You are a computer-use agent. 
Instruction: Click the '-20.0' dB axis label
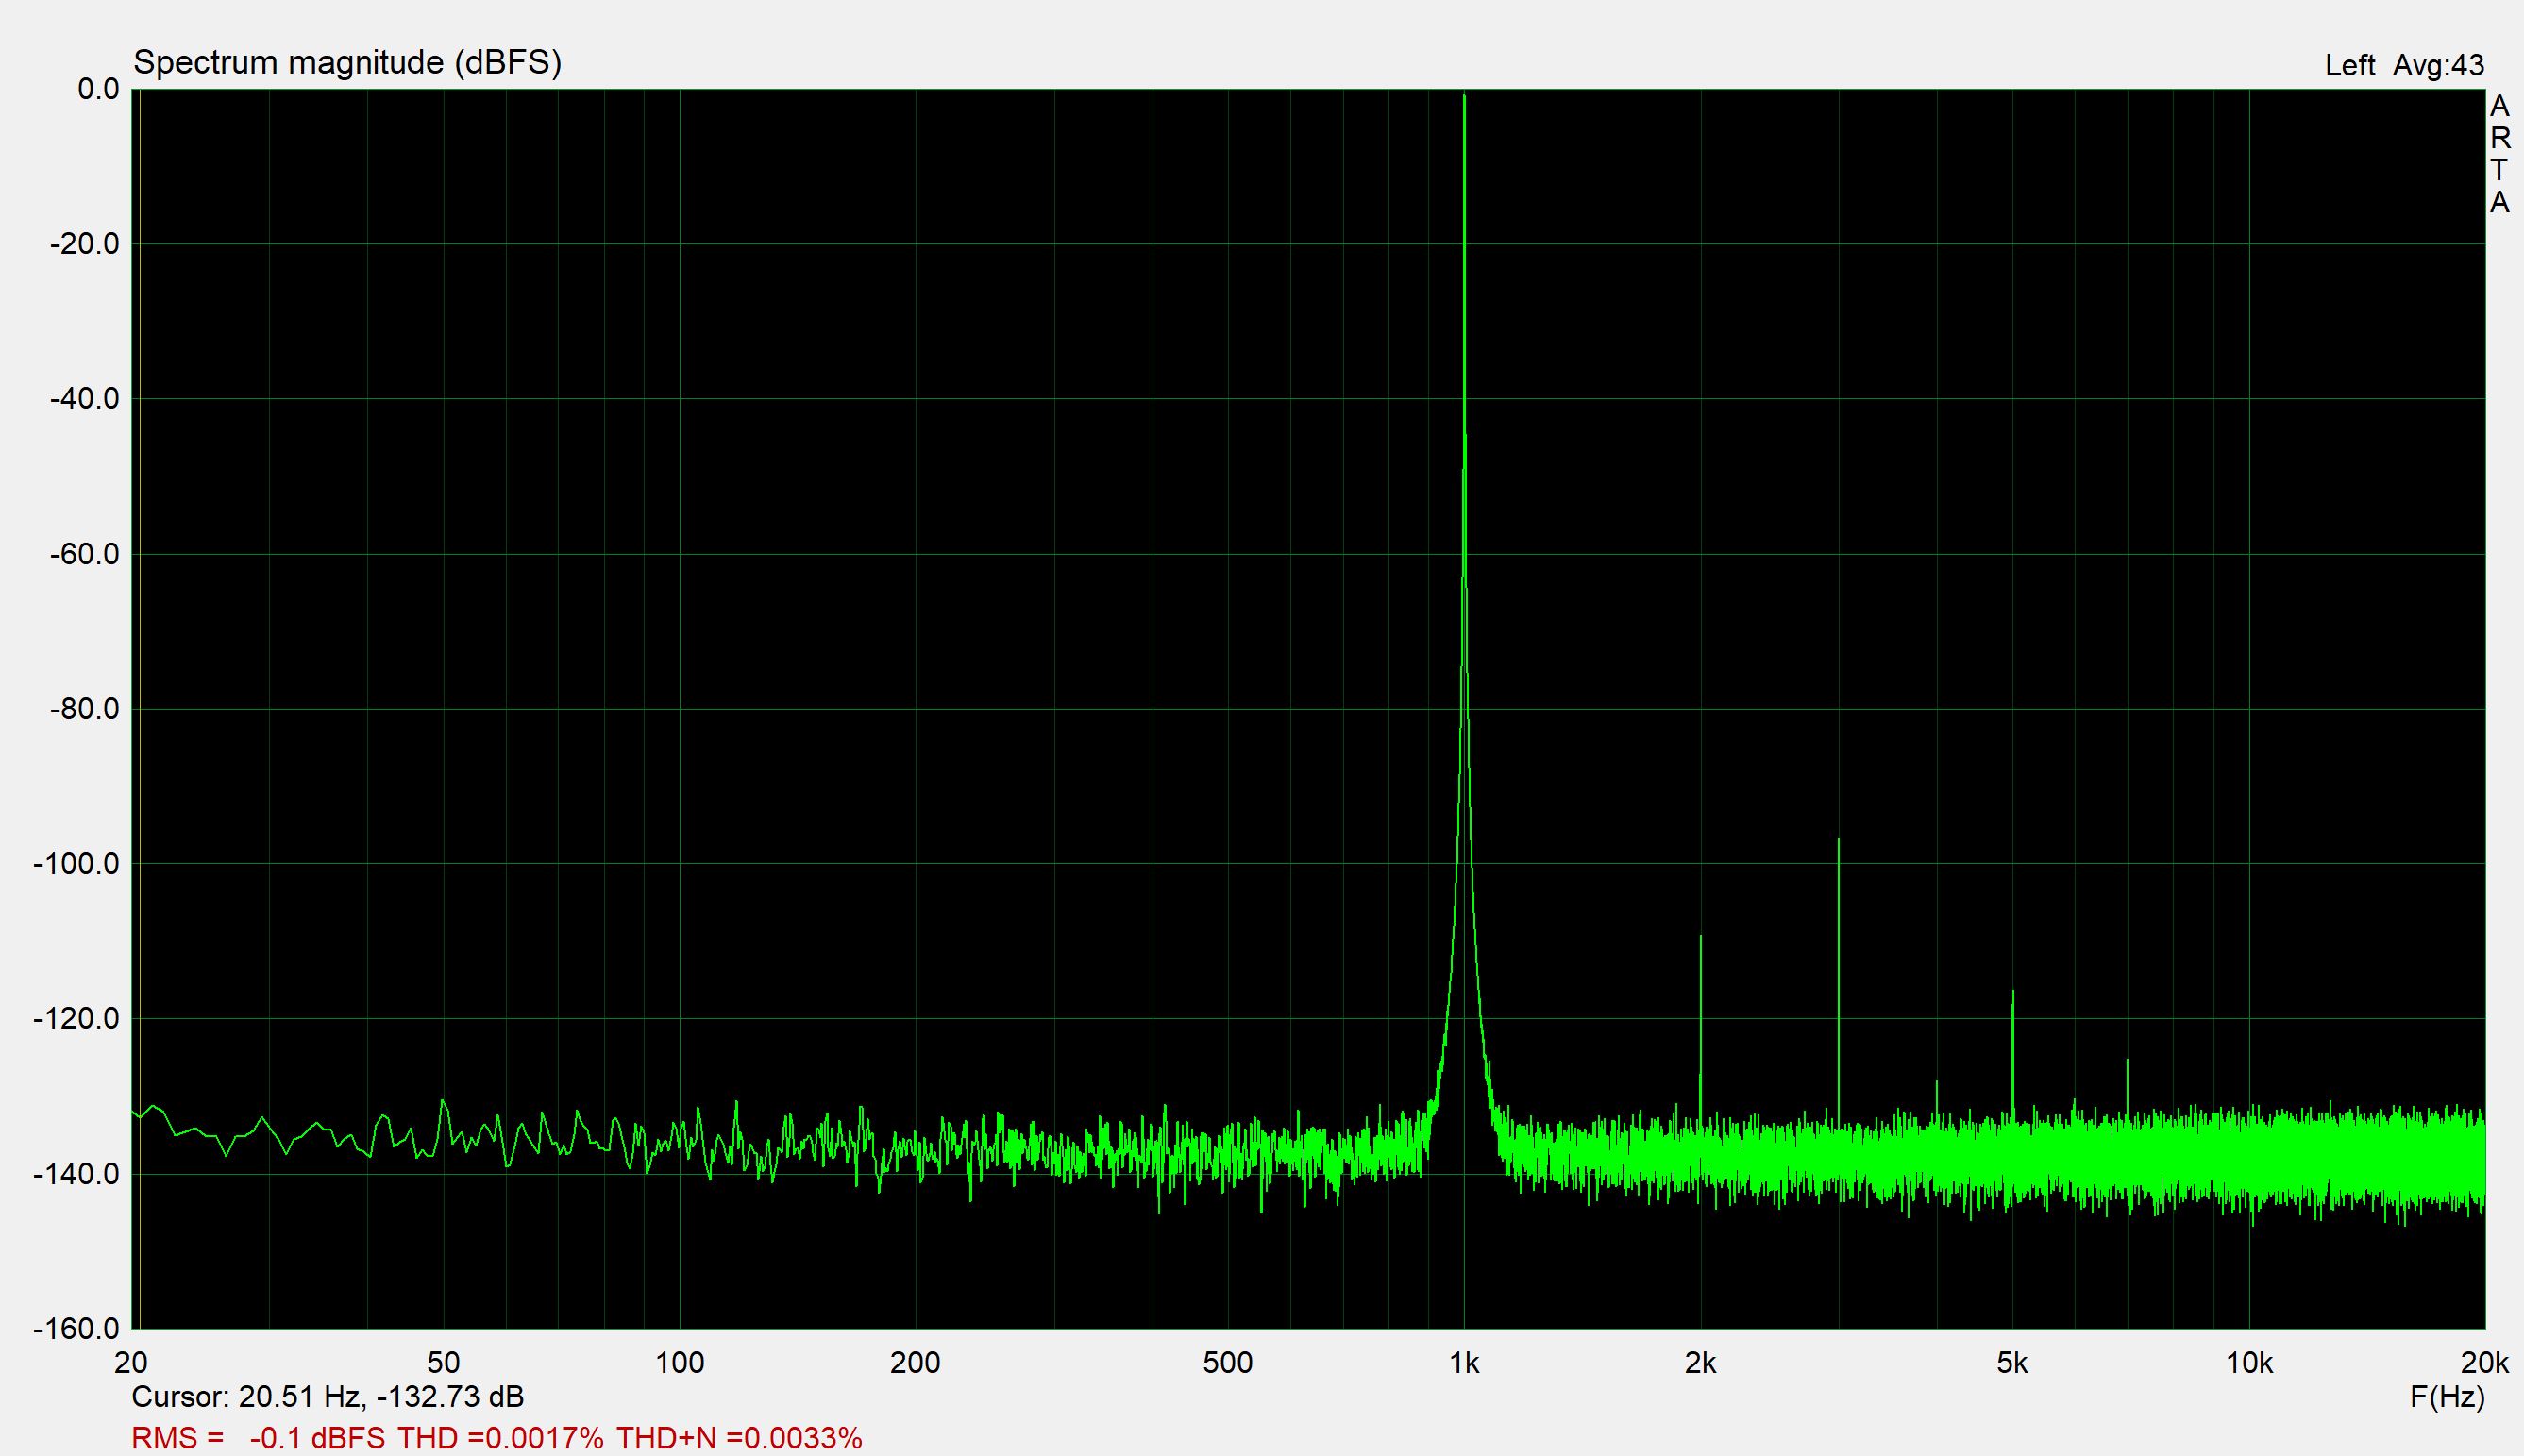84,244
